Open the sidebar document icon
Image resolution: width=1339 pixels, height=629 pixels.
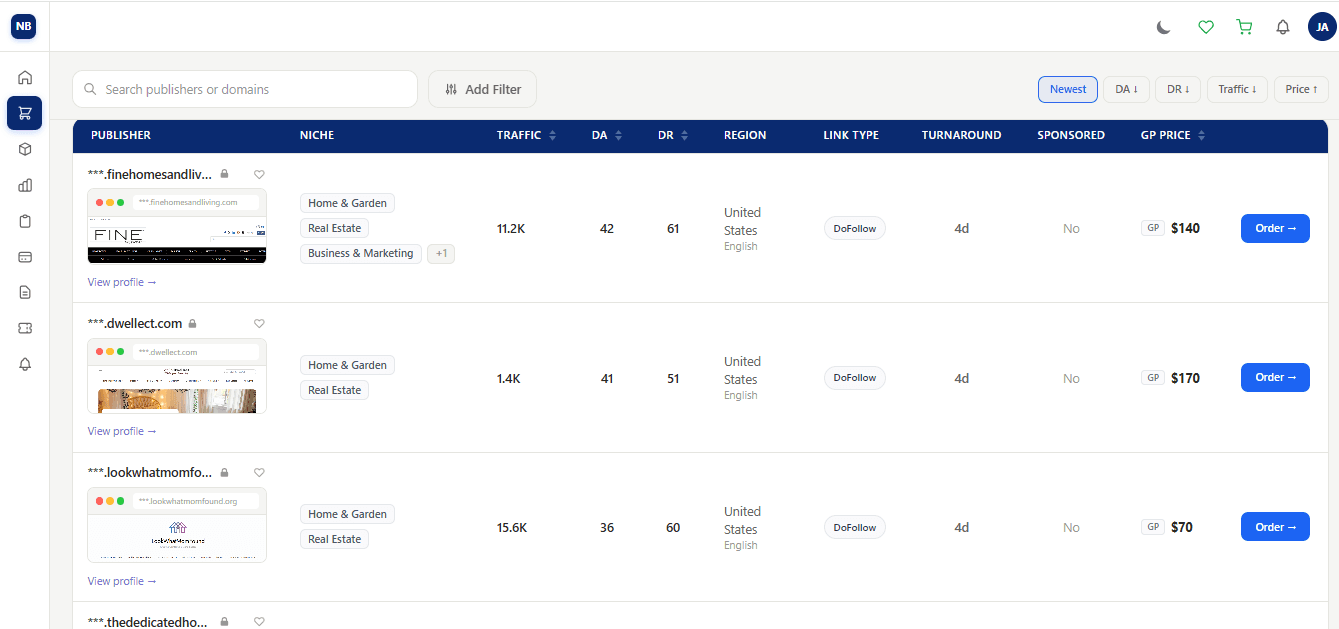(25, 293)
